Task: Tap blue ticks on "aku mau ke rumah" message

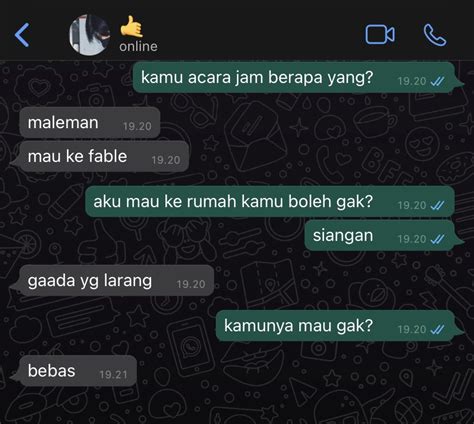Action: coord(437,205)
